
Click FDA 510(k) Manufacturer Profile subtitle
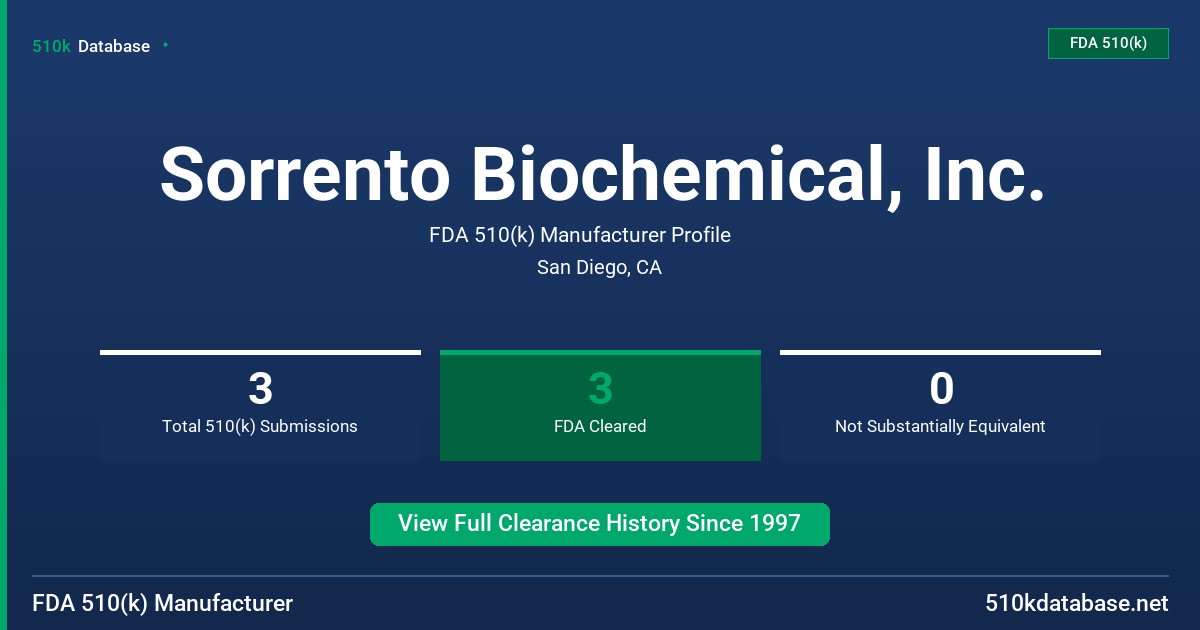click(x=580, y=235)
